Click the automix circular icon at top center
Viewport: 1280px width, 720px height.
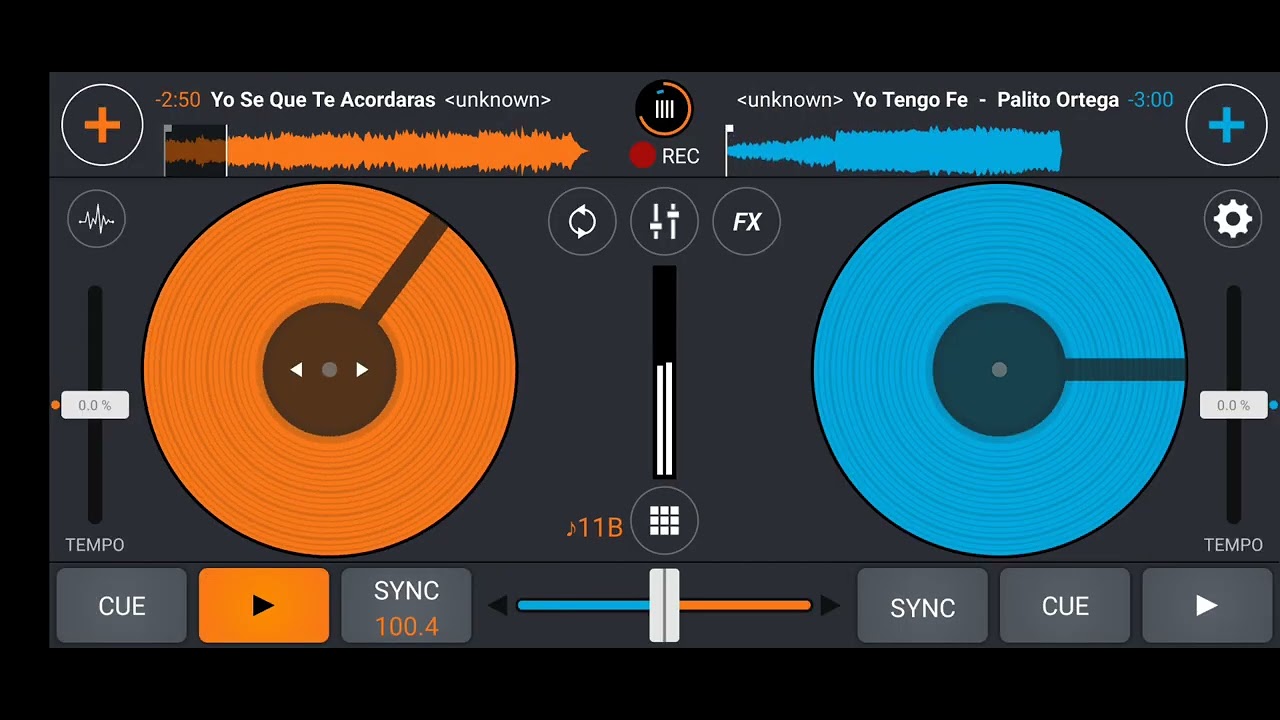coord(664,109)
